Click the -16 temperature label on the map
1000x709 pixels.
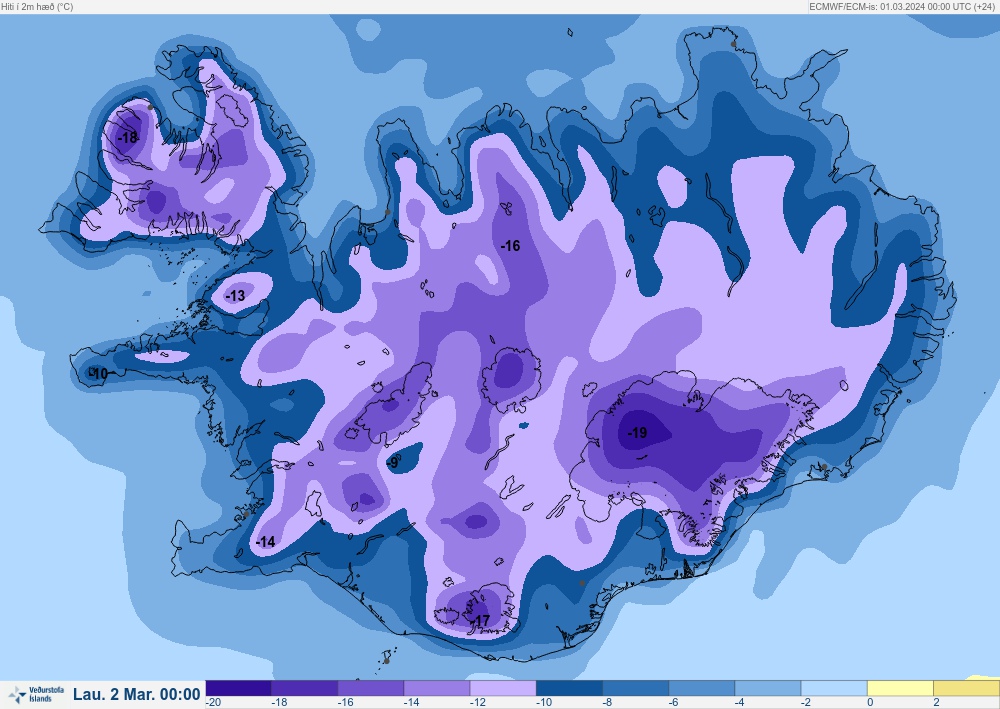(510, 245)
